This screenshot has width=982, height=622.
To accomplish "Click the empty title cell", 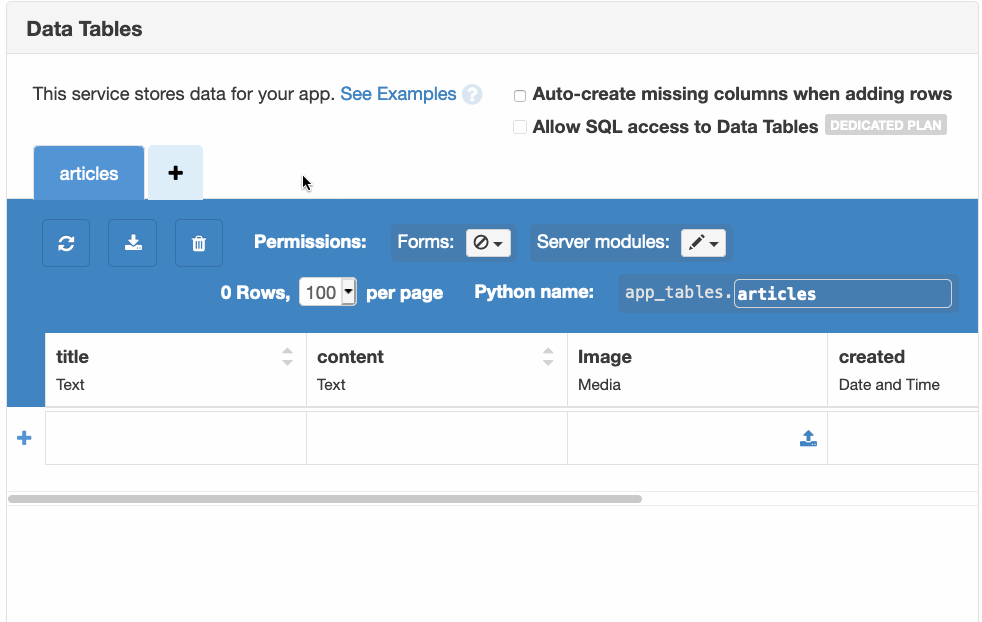I will (176, 438).
